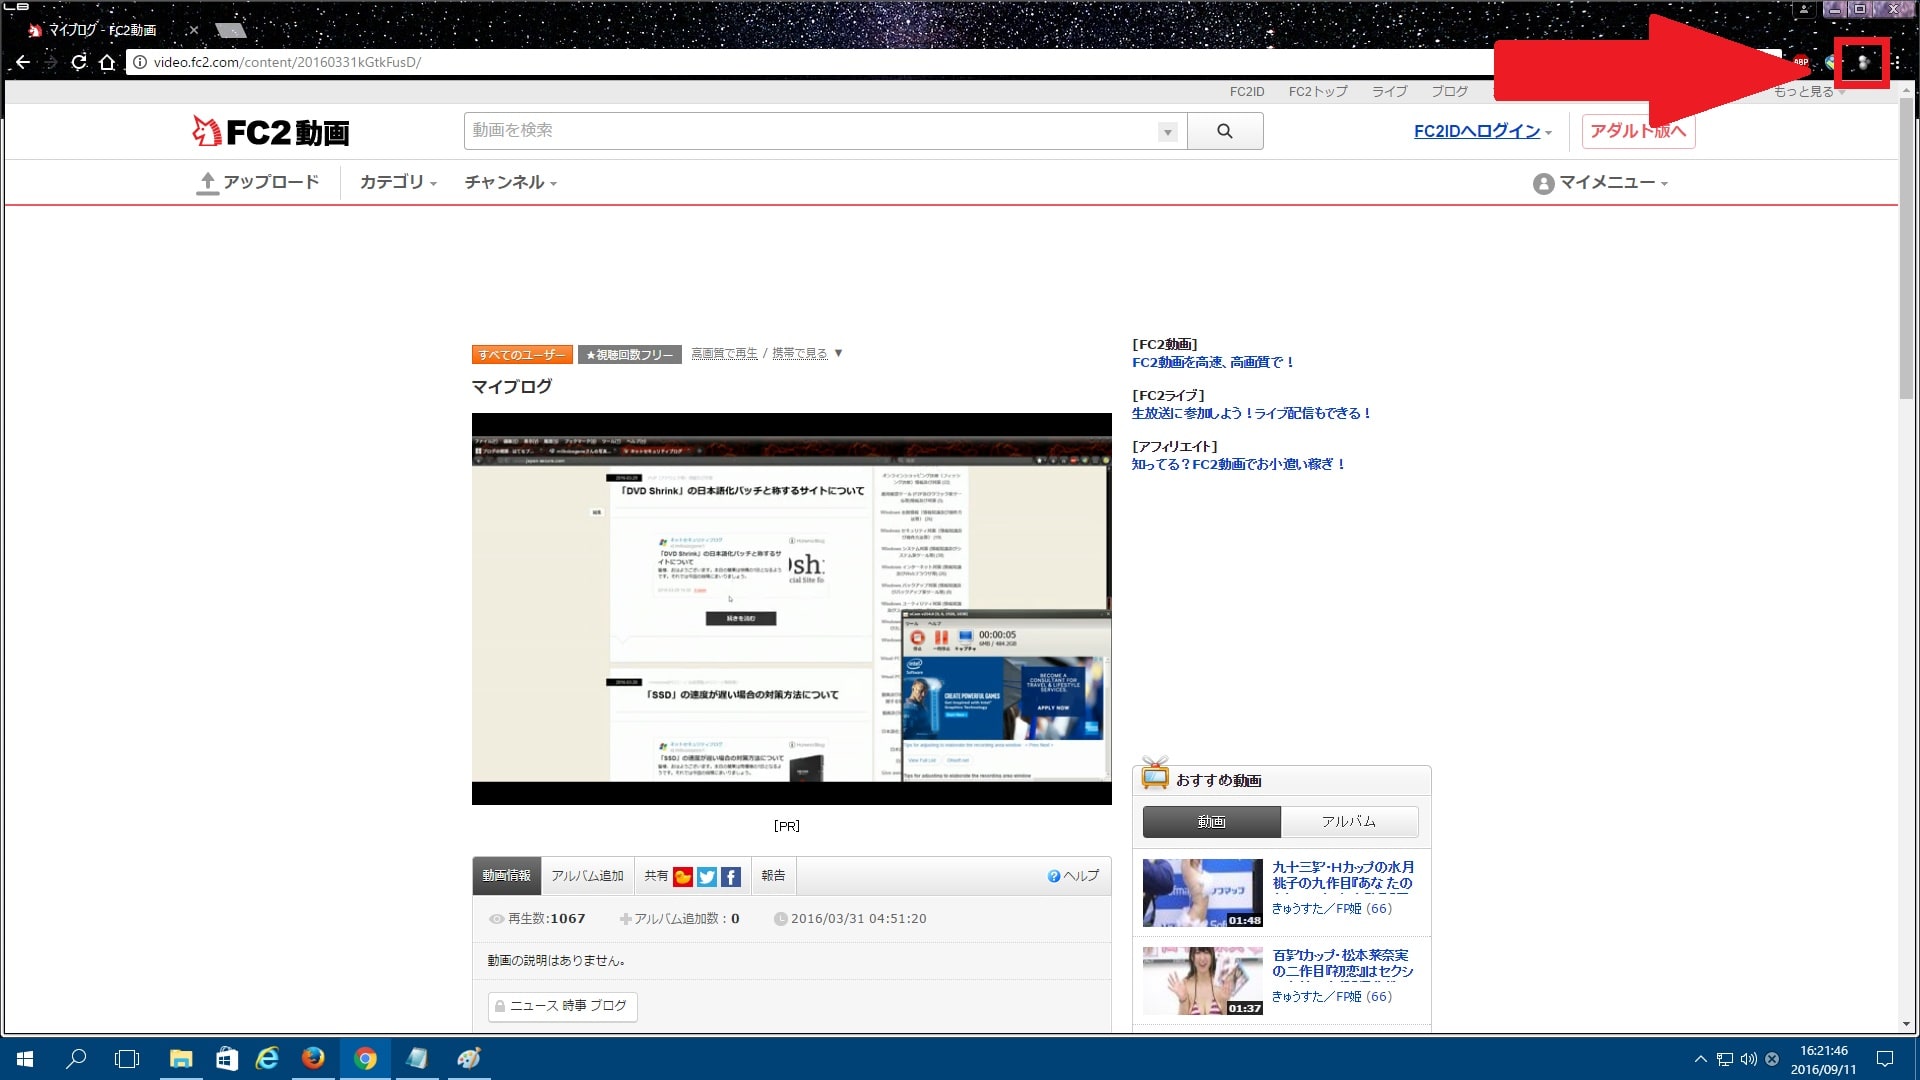Click the 生放送に参加しよう live link
The height and width of the screenshot is (1080, 1920).
pyautogui.click(x=1251, y=414)
